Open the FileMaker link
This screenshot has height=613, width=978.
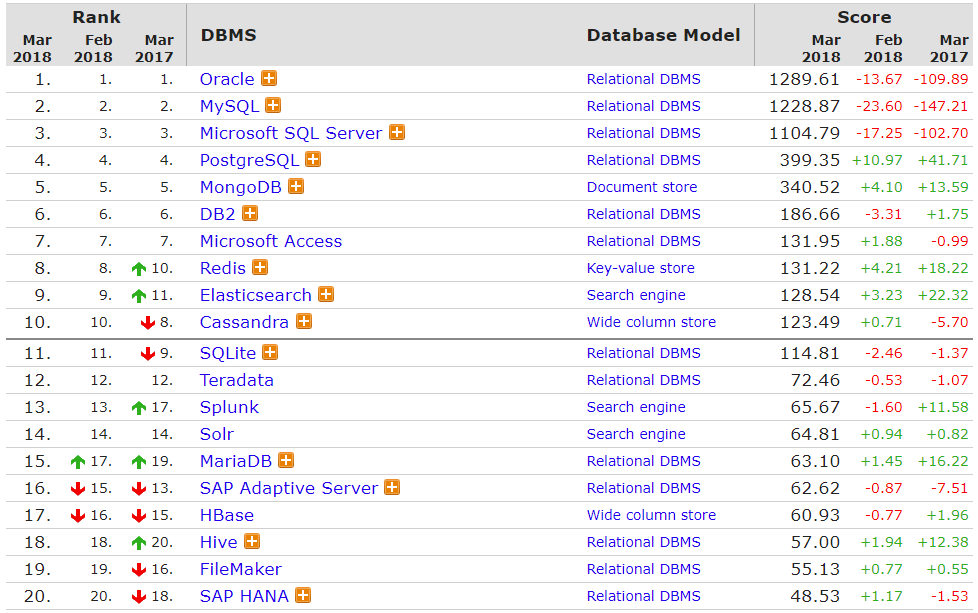241,569
